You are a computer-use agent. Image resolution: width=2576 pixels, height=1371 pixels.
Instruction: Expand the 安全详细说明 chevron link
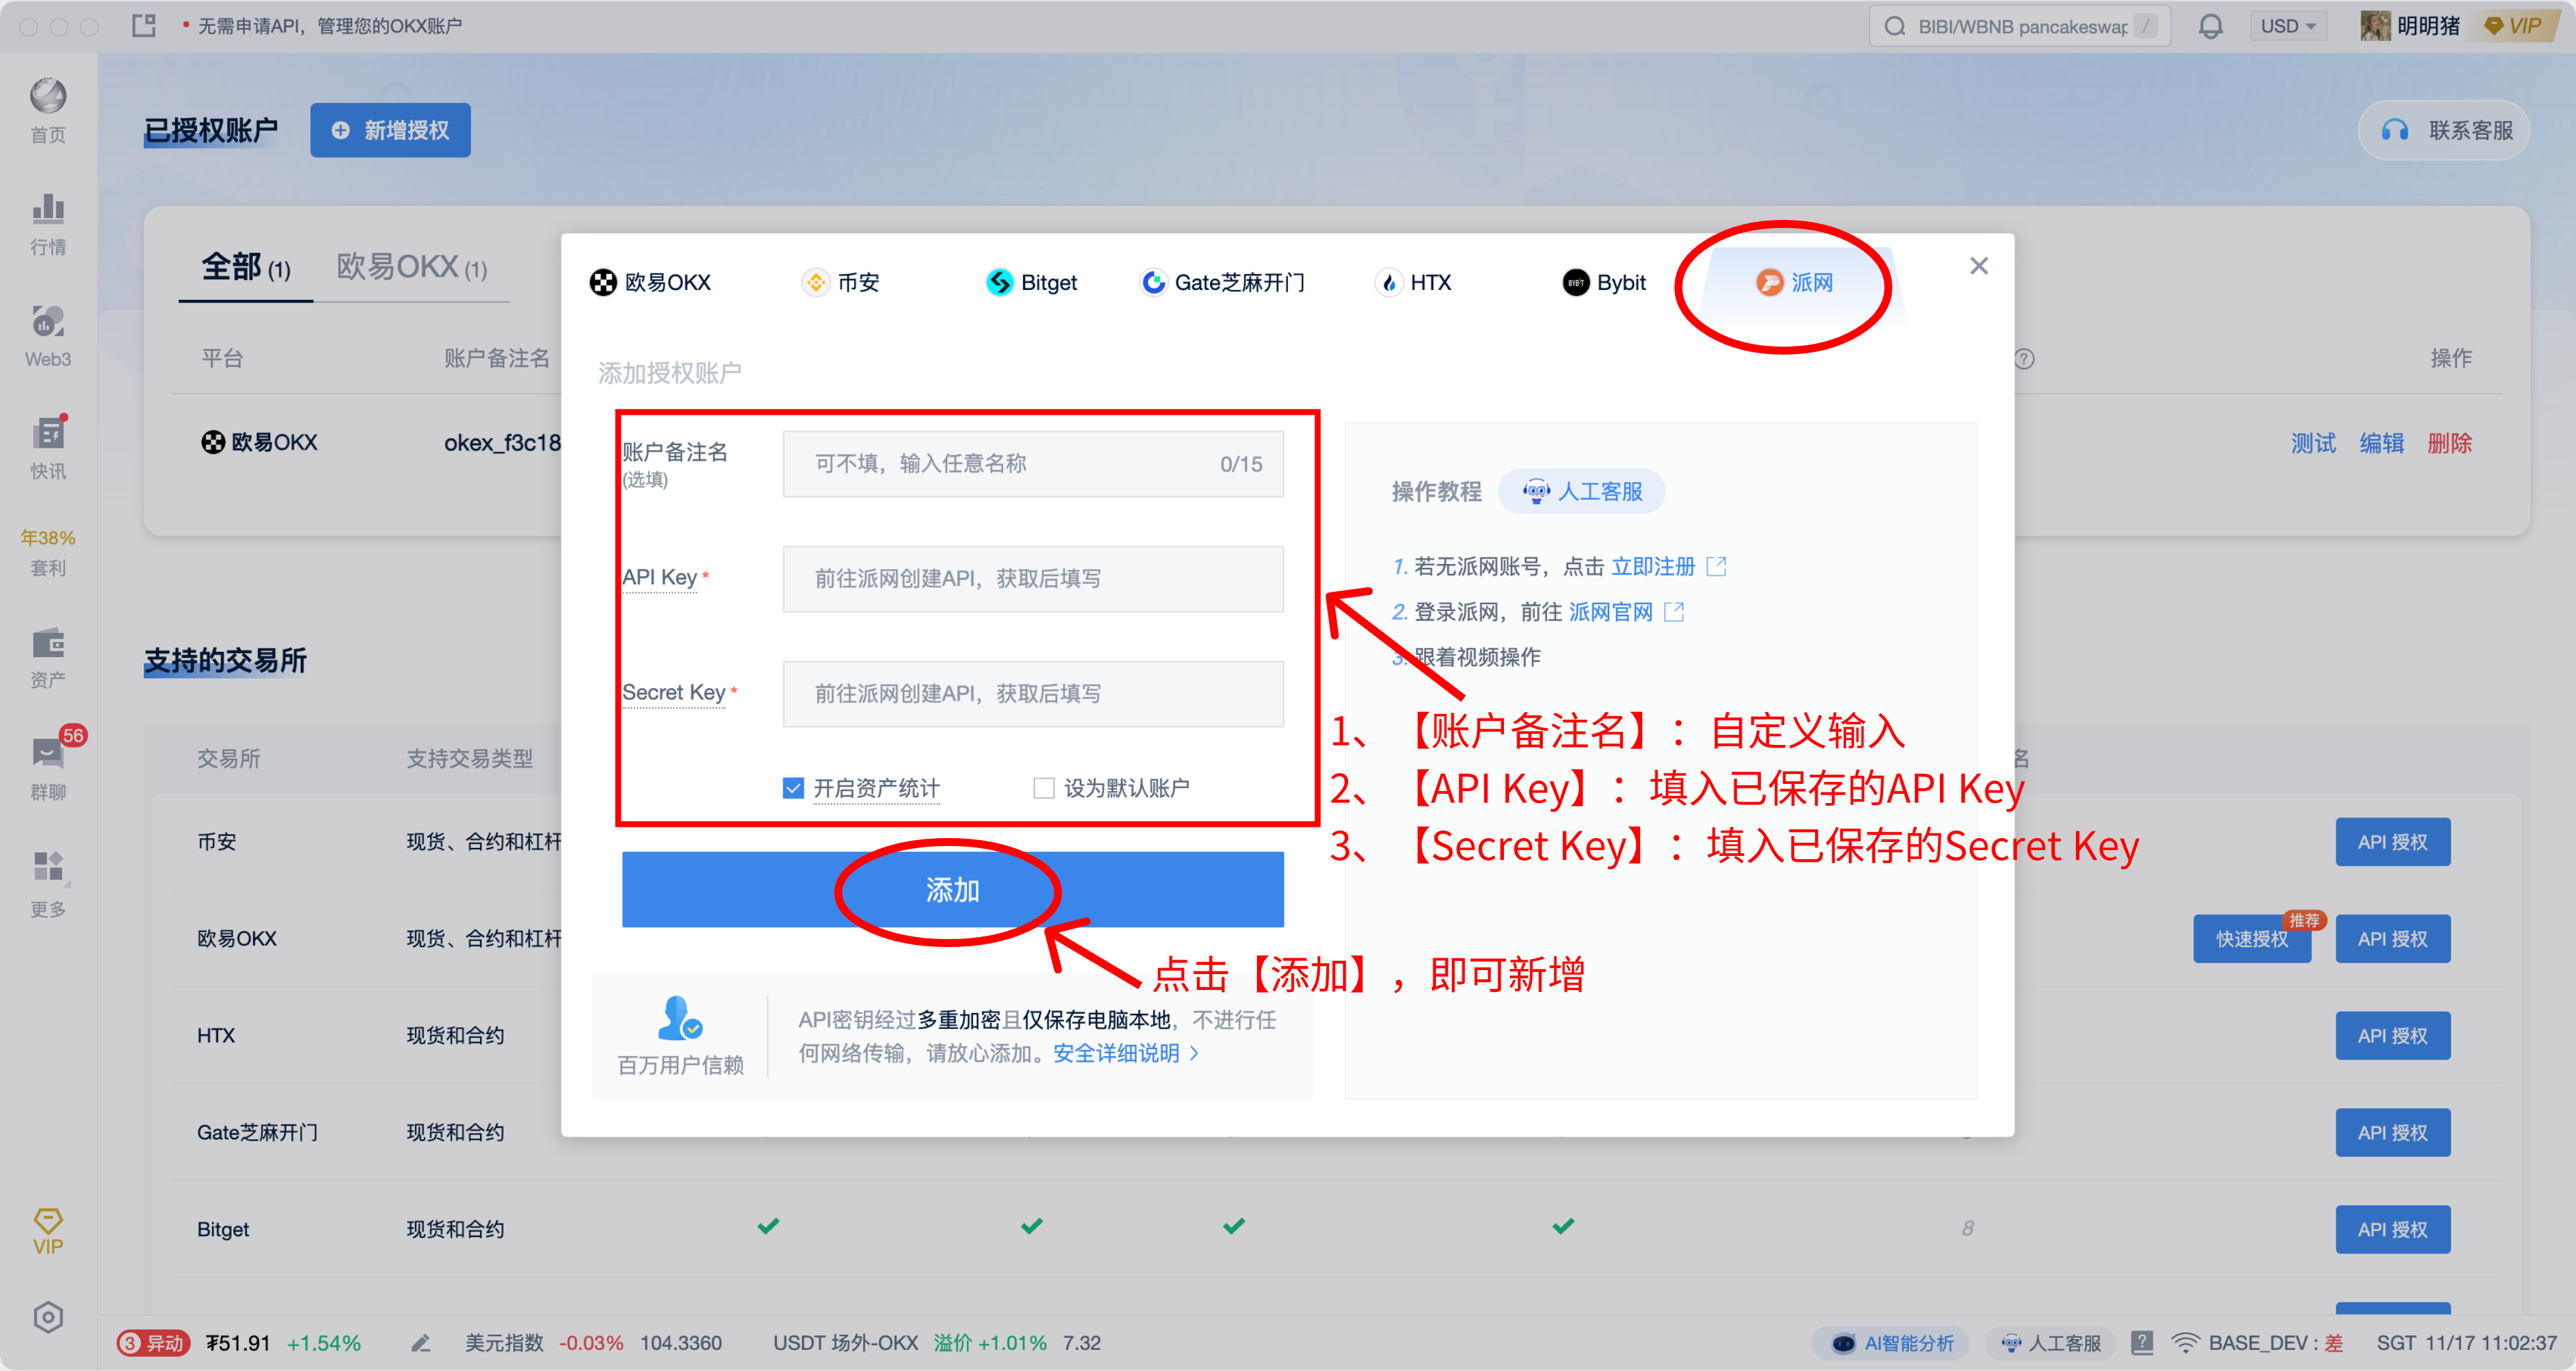pos(1194,1053)
